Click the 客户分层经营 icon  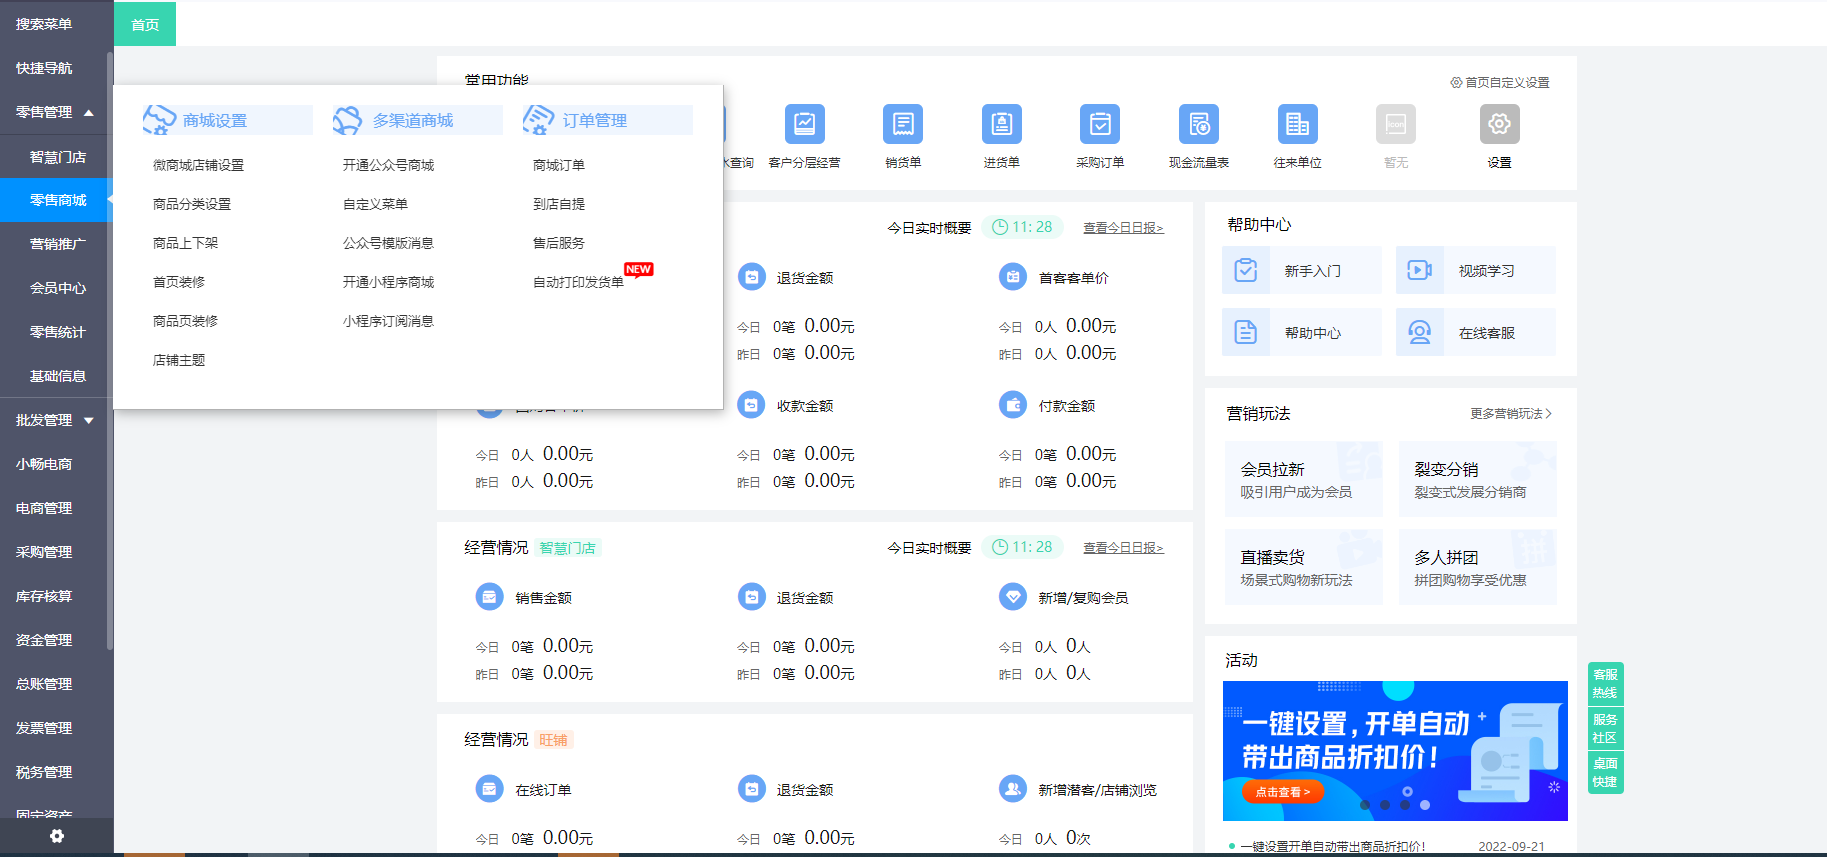(x=804, y=125)
